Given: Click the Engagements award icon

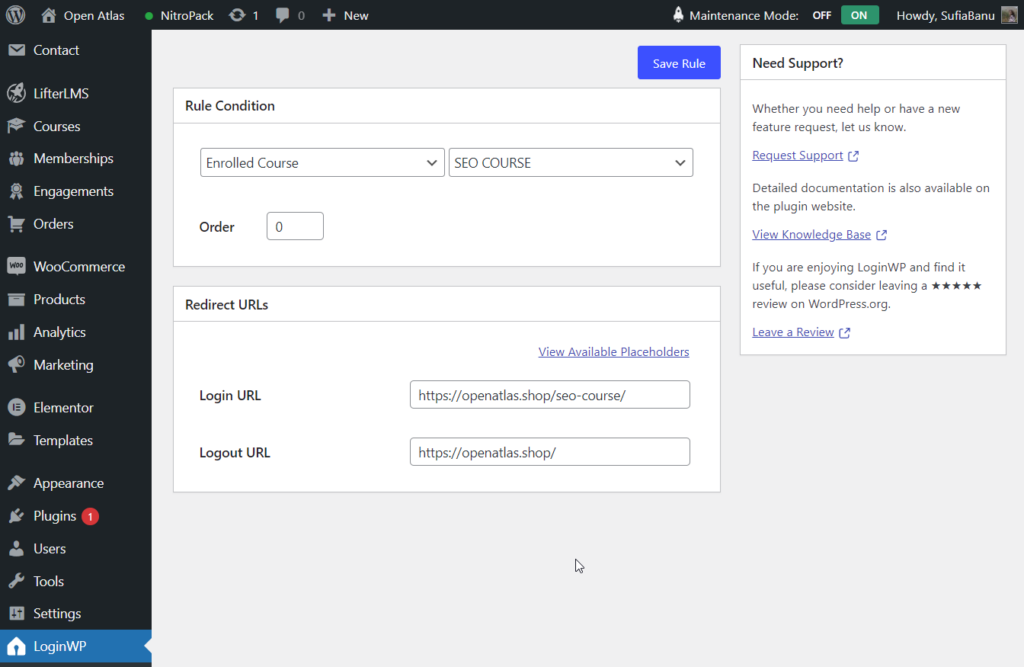Looking at the screenshot, I should click(x=16, y=191).
